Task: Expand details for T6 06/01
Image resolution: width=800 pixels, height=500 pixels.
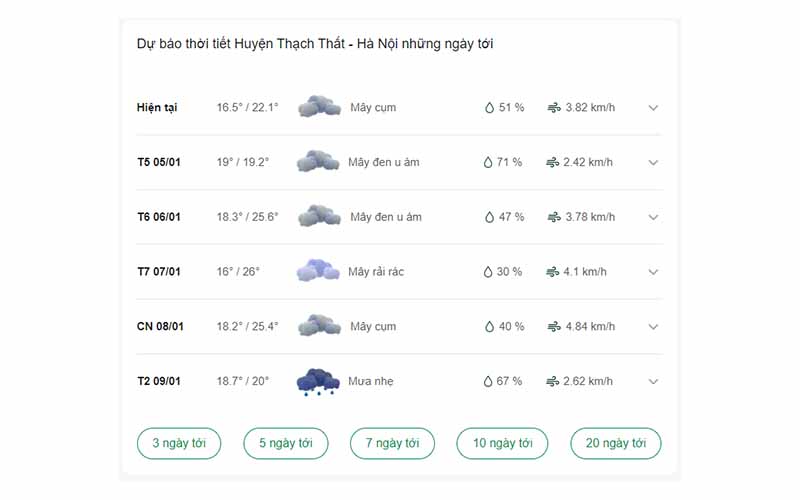Action: pos(653,217)
